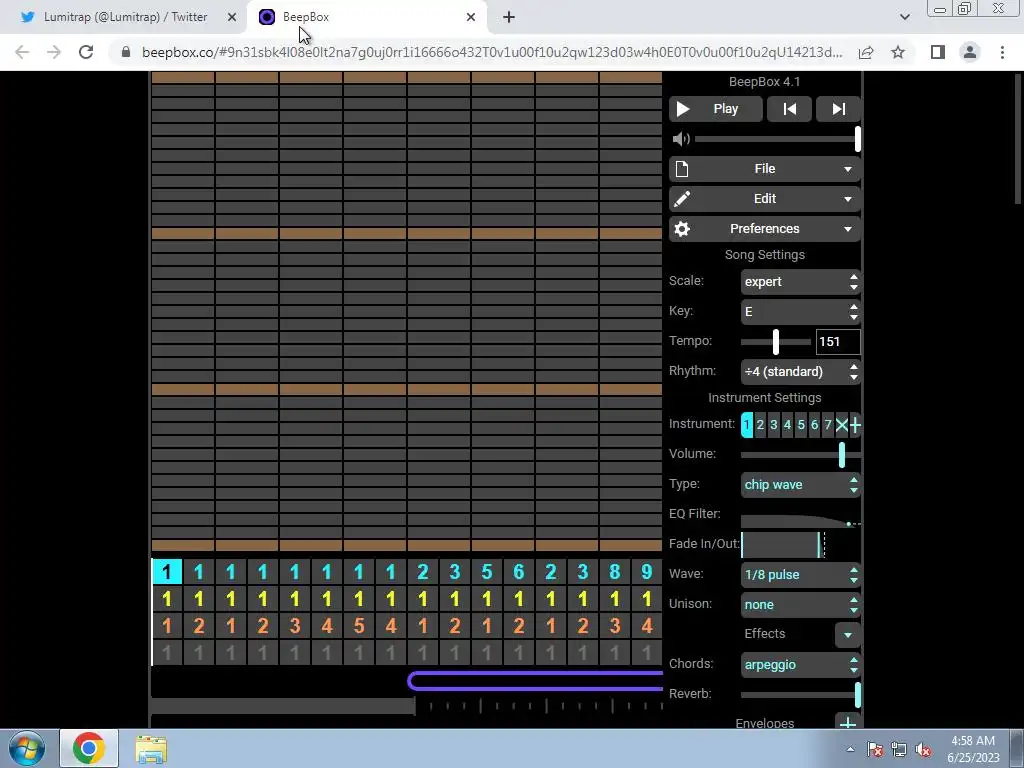Bookmark this page with the star
This screenshot has height=768, width=1024.
(x=898, y=52)
